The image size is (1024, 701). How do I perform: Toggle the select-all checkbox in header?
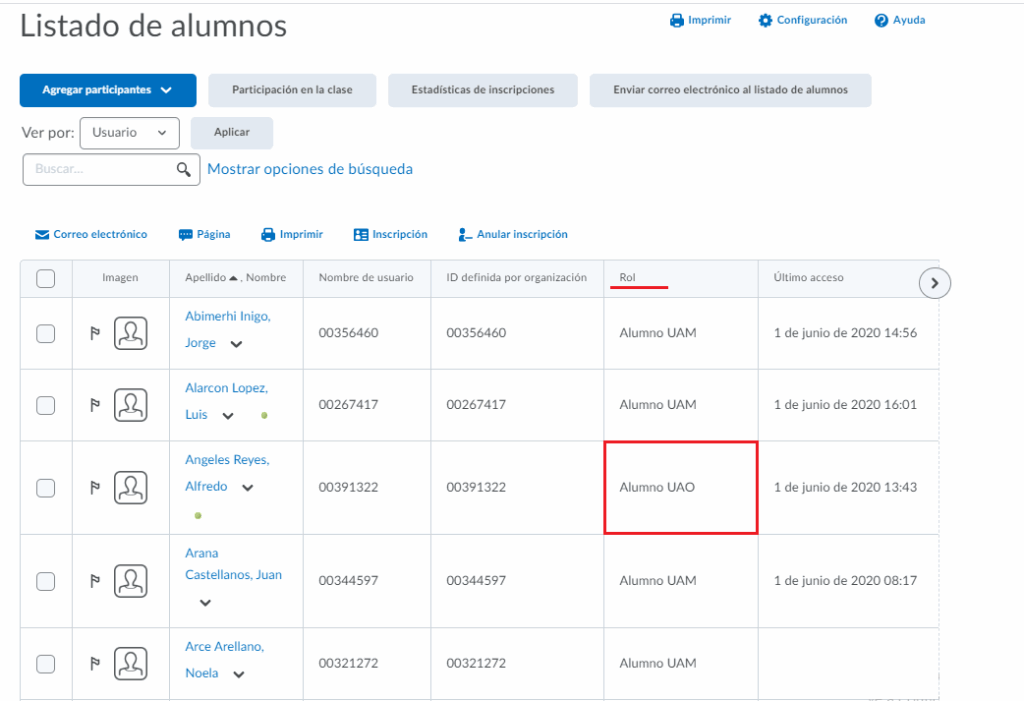(46, 279)
